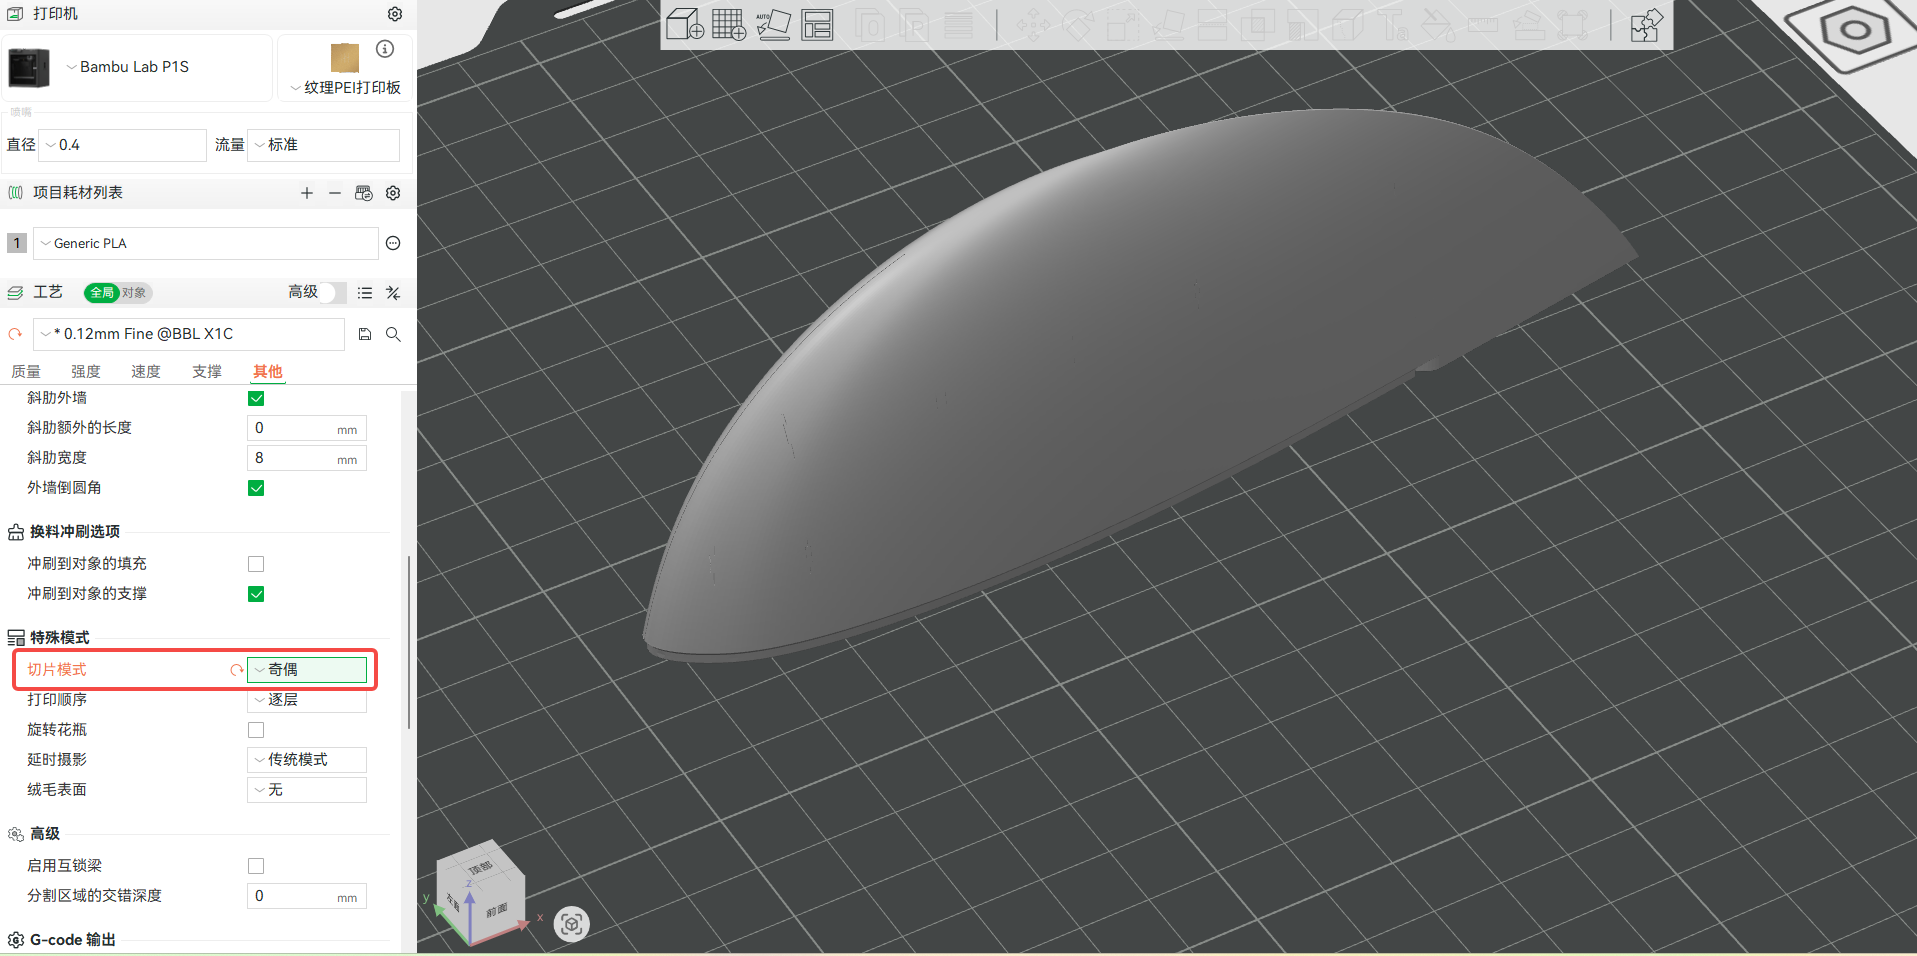Add a filament with plus icon
The width and height of the screenshot is (1917, 956).
pyautogui.click(x=307, y=193)
